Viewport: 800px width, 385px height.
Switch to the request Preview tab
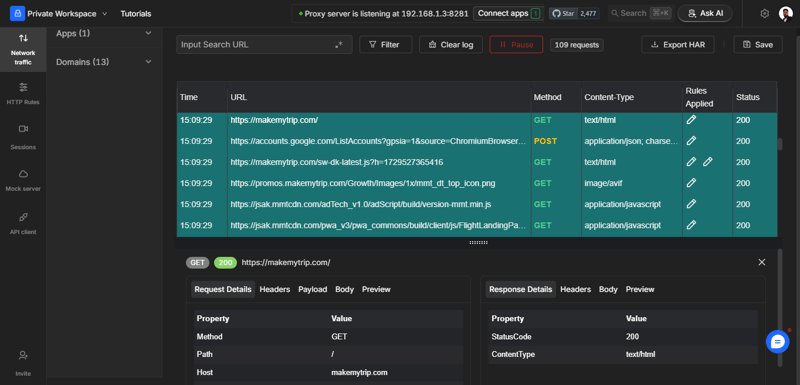376,289
